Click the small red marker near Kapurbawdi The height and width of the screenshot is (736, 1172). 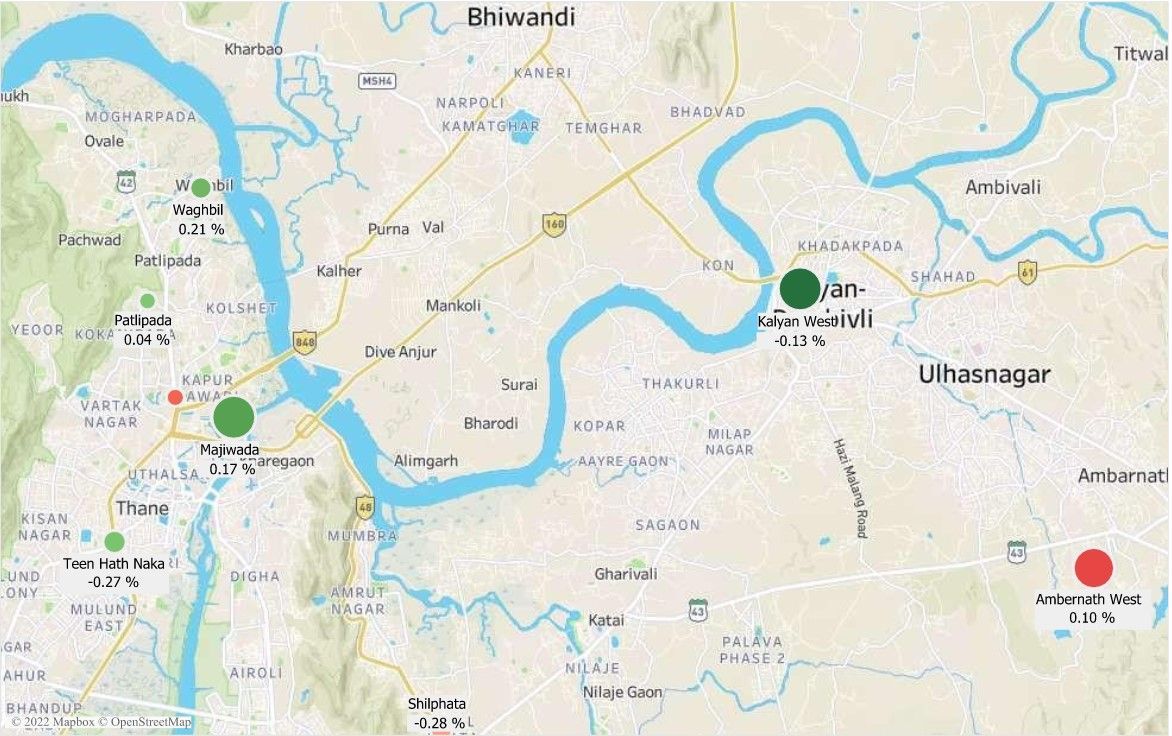pos(175,397)
